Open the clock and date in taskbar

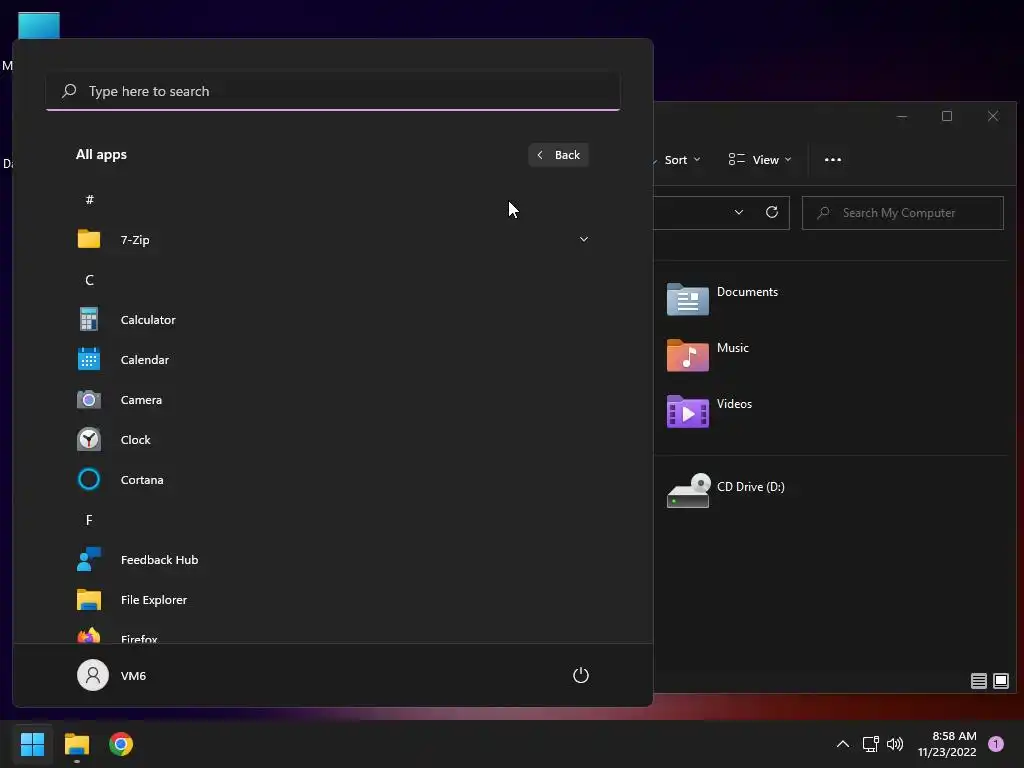click(947, 744)
